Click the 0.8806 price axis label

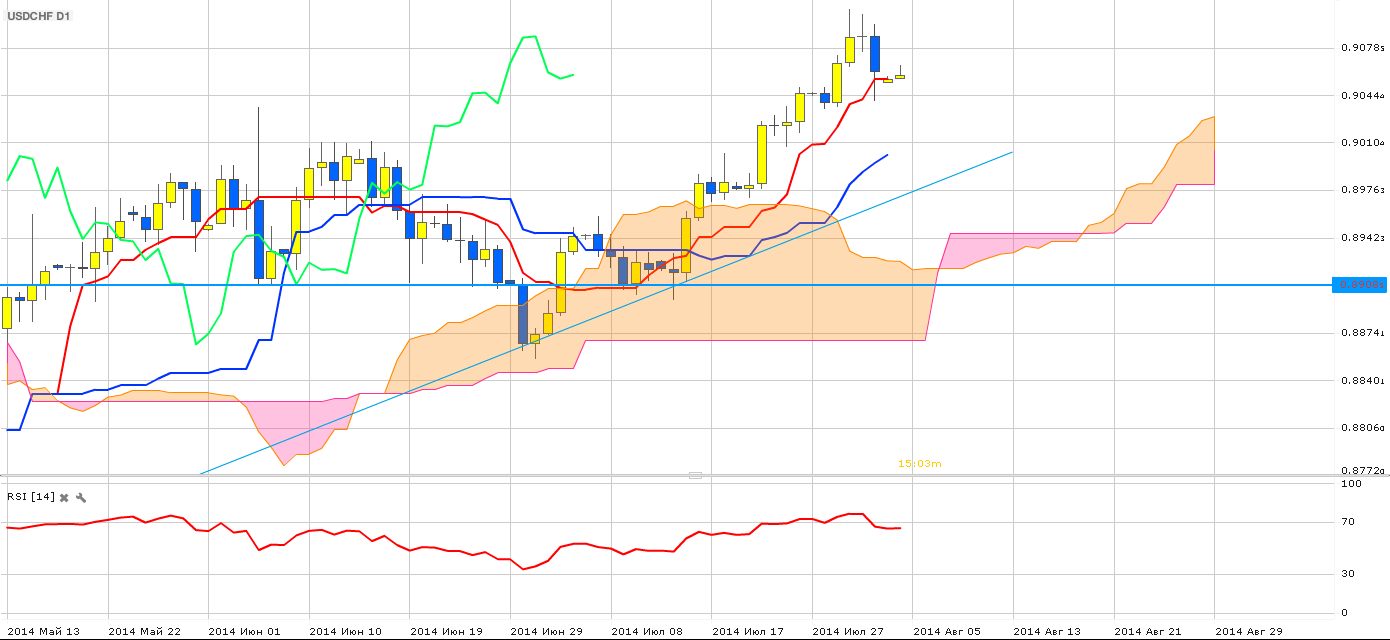[x=1362, y=428]
